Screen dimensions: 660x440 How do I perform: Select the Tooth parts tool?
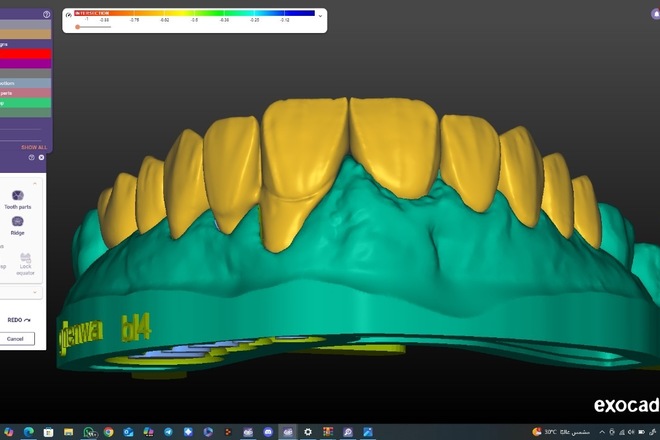click(18, 199)
